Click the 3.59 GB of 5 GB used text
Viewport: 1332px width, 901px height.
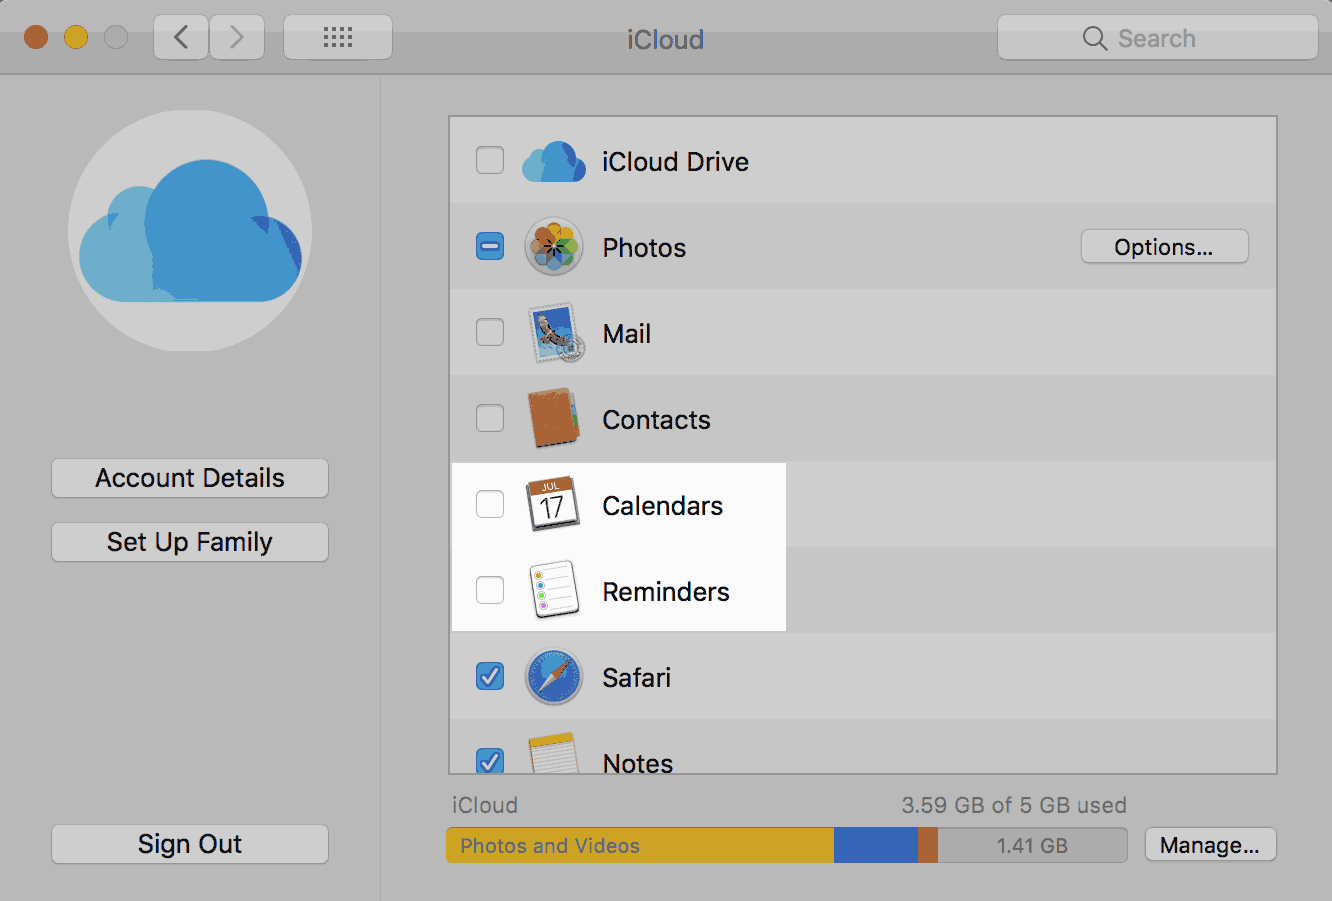1014,805
